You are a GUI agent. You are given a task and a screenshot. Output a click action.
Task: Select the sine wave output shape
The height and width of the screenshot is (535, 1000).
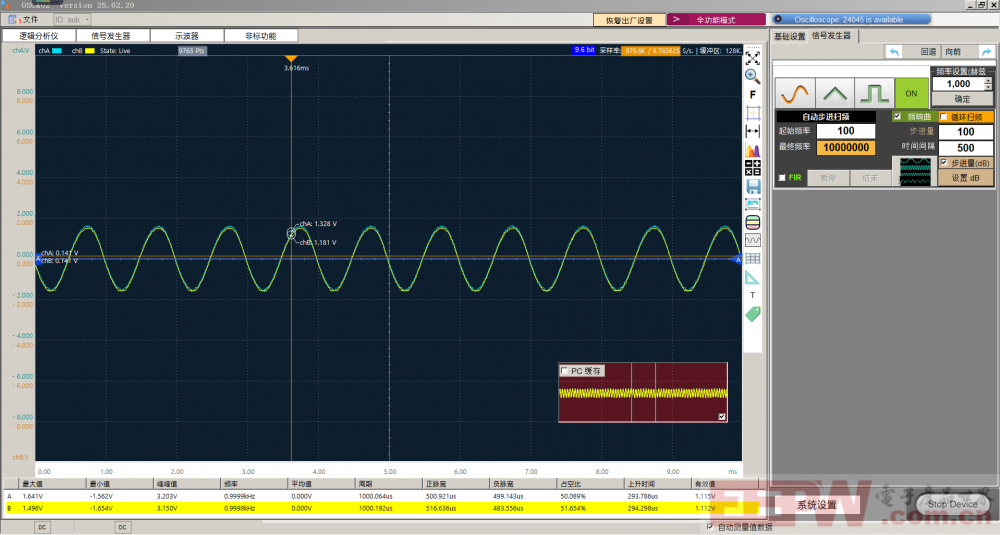(x=795, y=94)
